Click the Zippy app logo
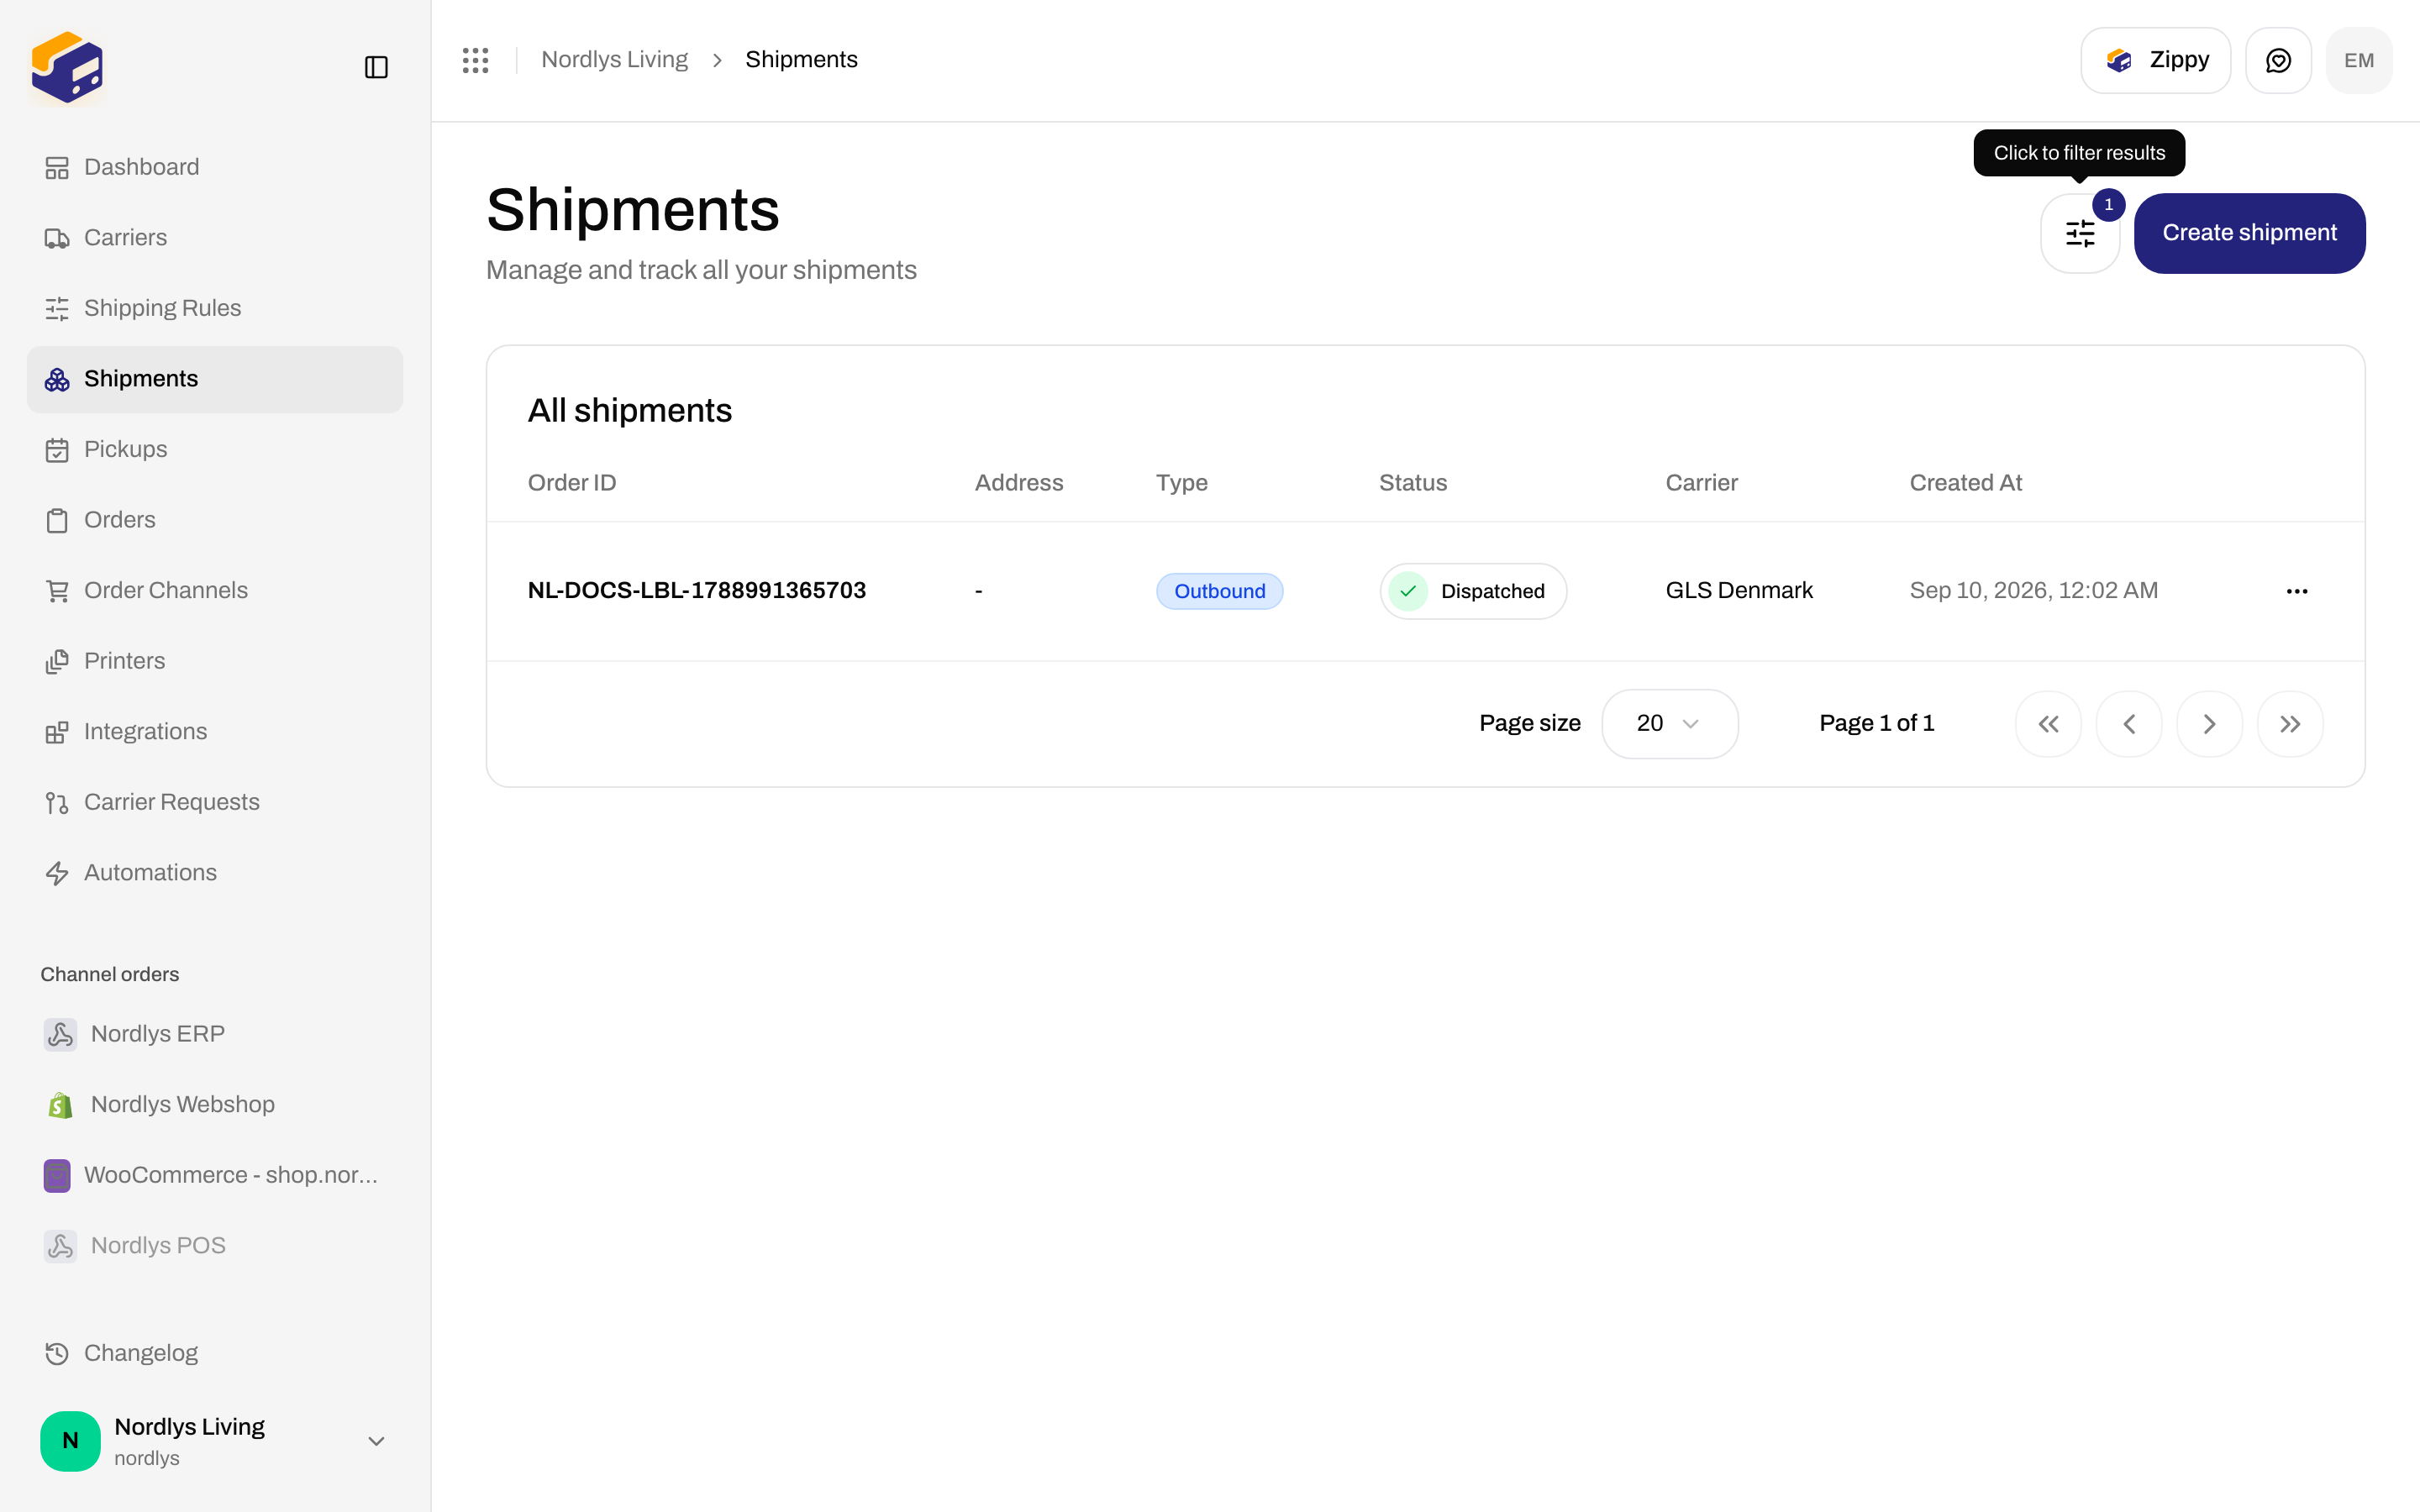The width and height of the screenshot is (2420, 1512). (67, 67)
